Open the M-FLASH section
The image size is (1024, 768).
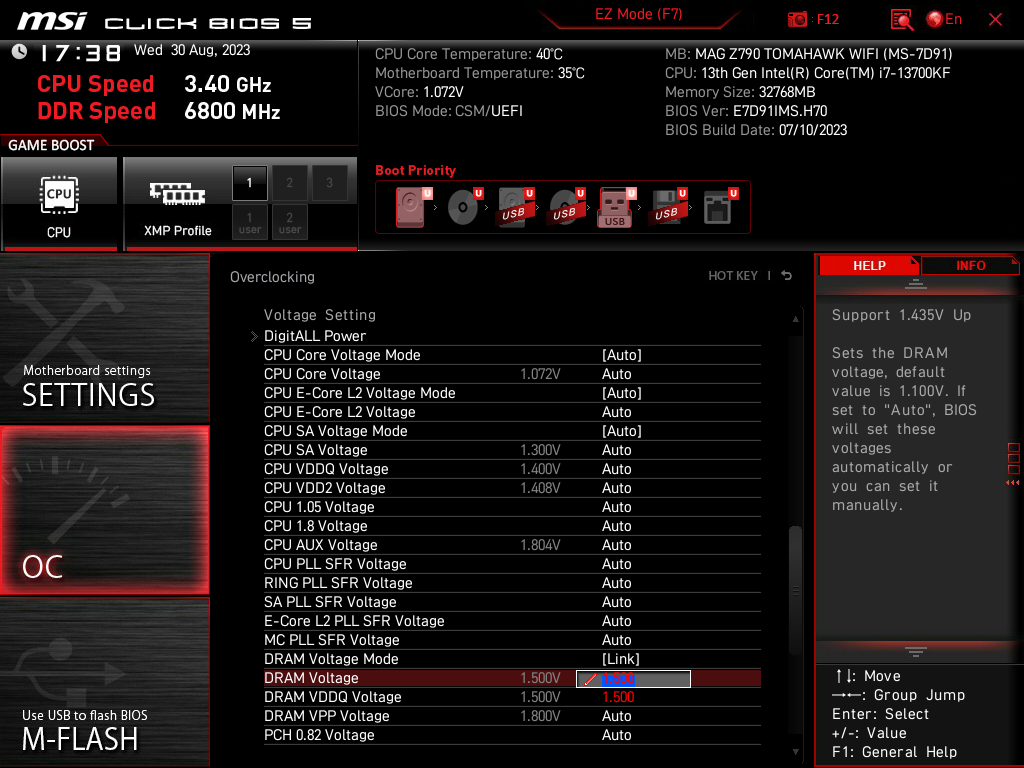104,682
